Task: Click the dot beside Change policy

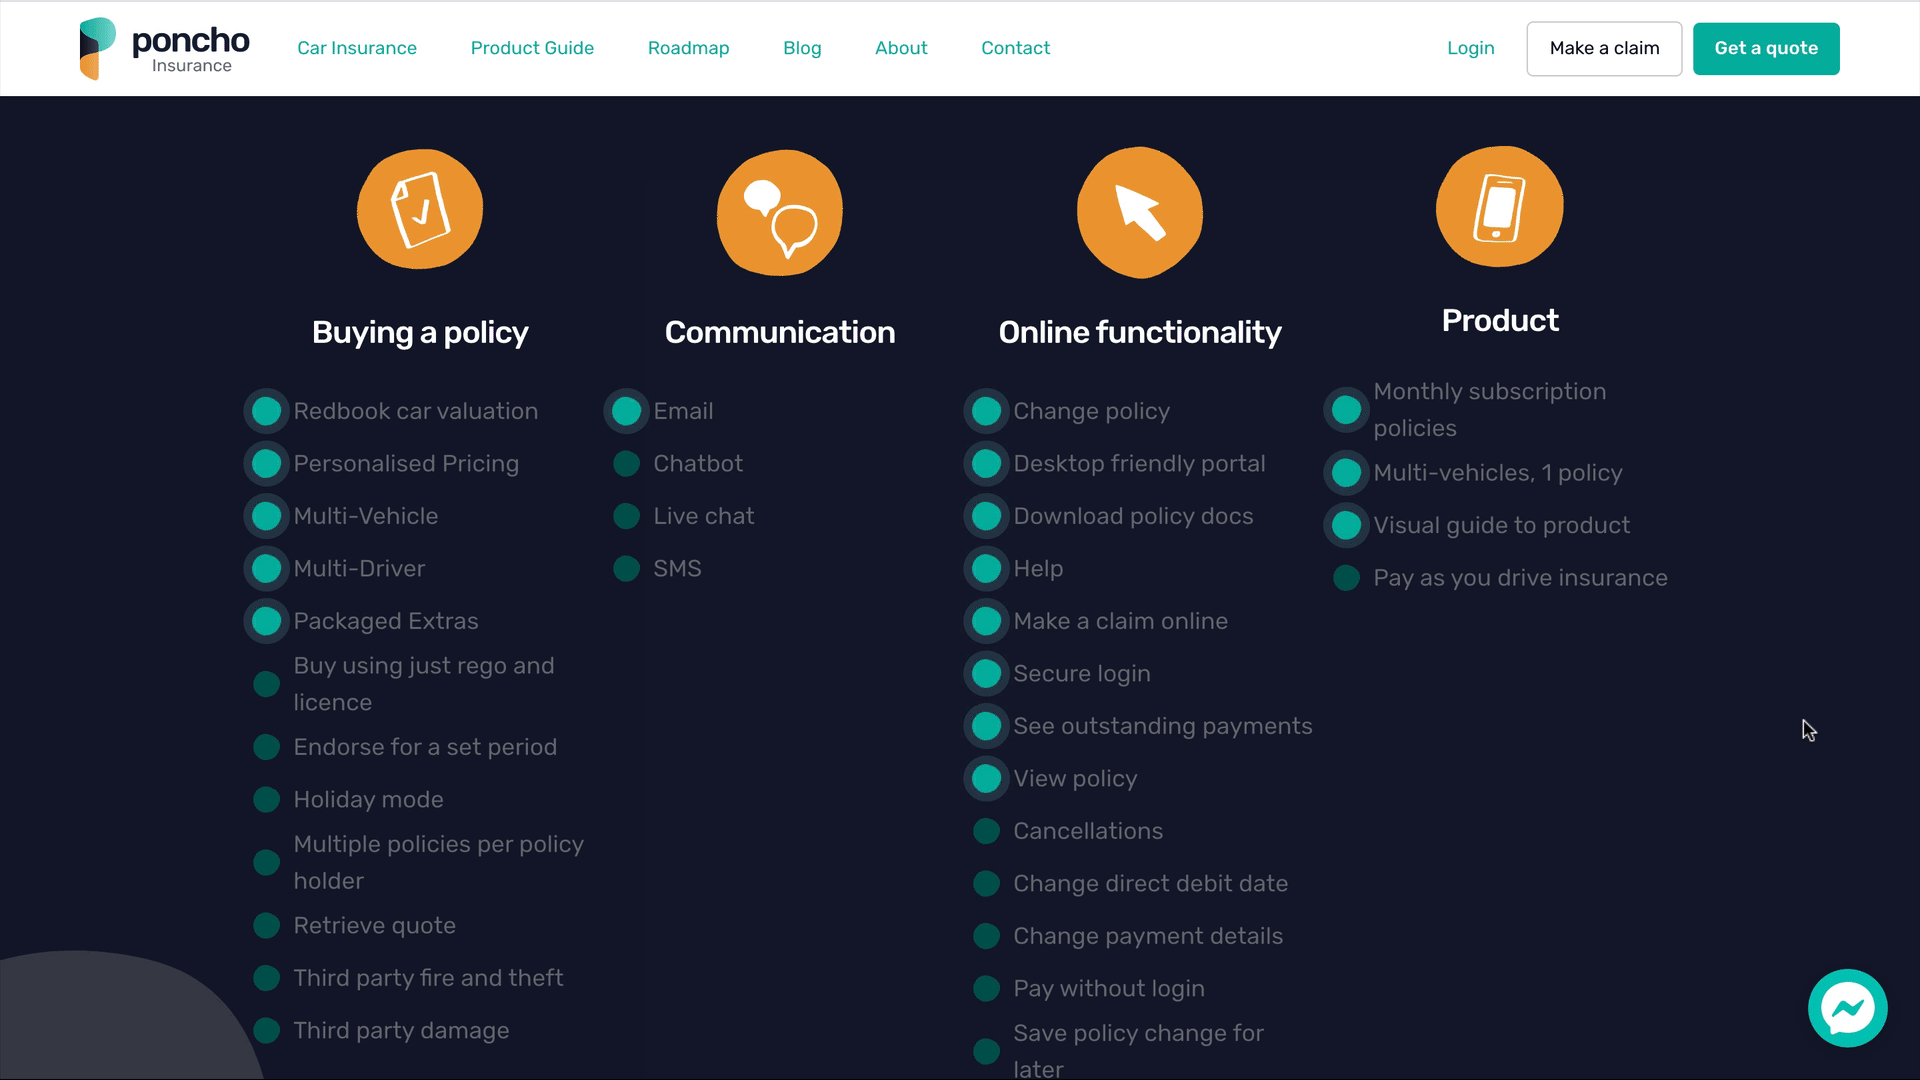Action: pos(986,411)
